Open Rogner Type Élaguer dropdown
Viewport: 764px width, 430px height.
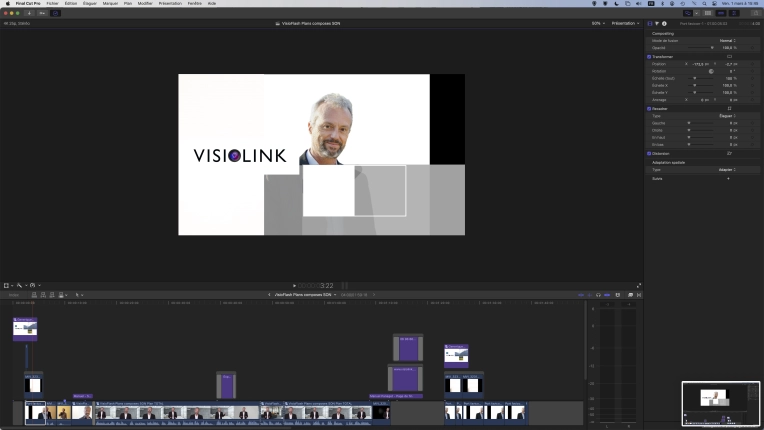(727, 116)
